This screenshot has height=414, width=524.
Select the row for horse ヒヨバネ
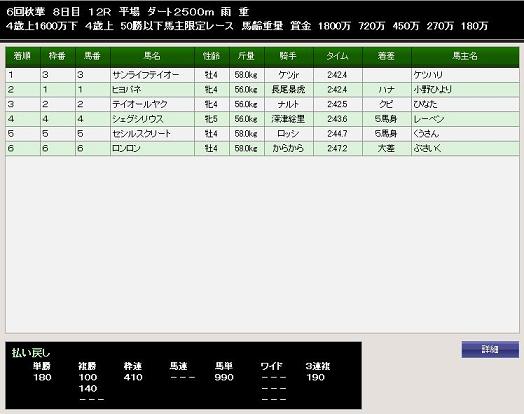(x=262, y=90)
